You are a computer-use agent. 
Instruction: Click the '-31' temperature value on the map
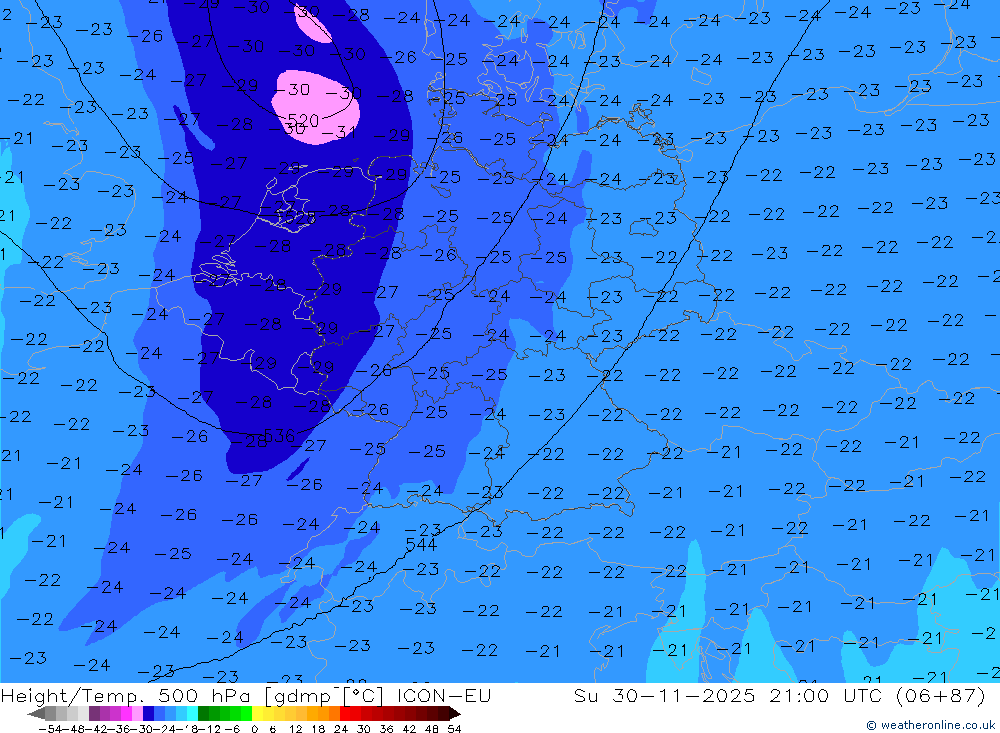pyautogui.click(x=338, y=133)
